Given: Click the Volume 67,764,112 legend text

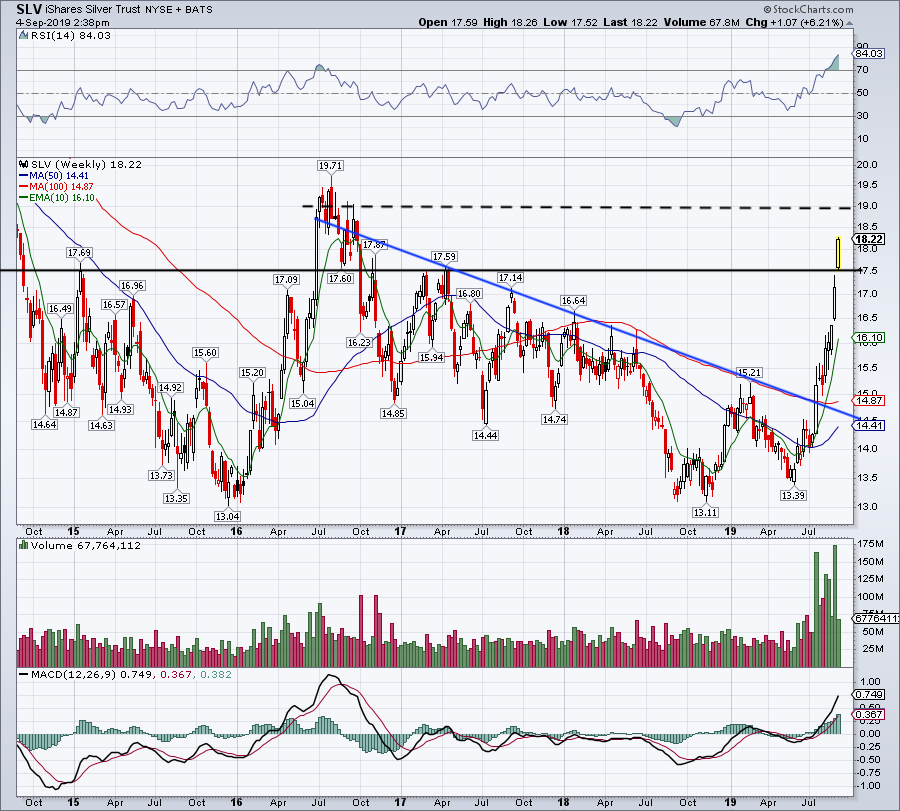Looking at the screenshot, I should [x=86, y=545].
